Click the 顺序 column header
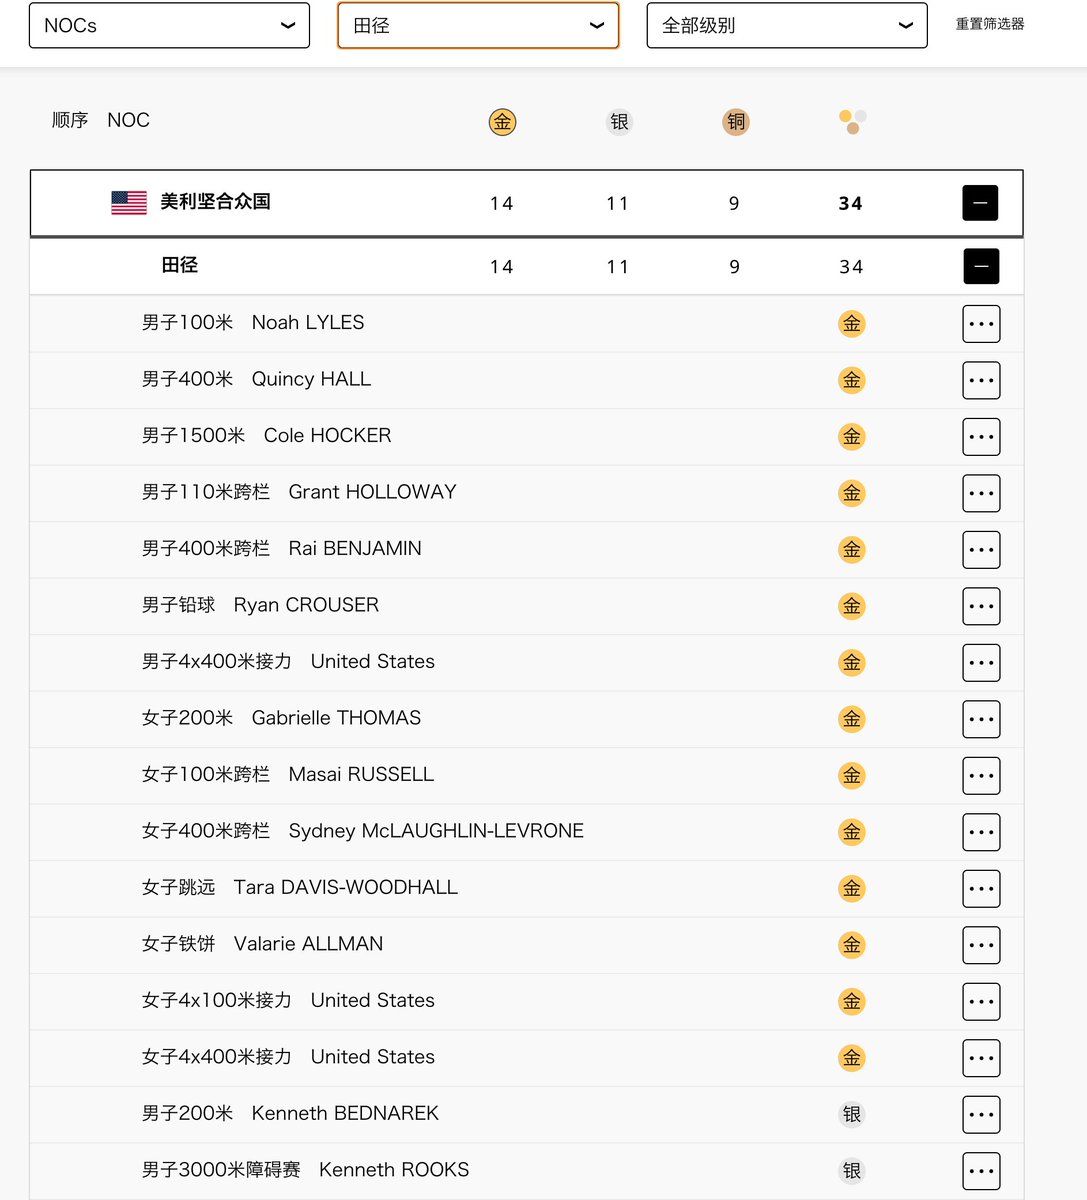This screenshot has width=1087, height=1200. point(70,120)
